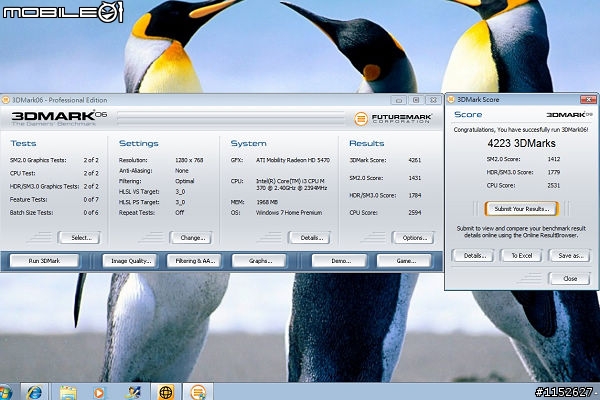Open Options... under Results
The image size is (600, 400).
pyautogui.click(x=413, y=238)
